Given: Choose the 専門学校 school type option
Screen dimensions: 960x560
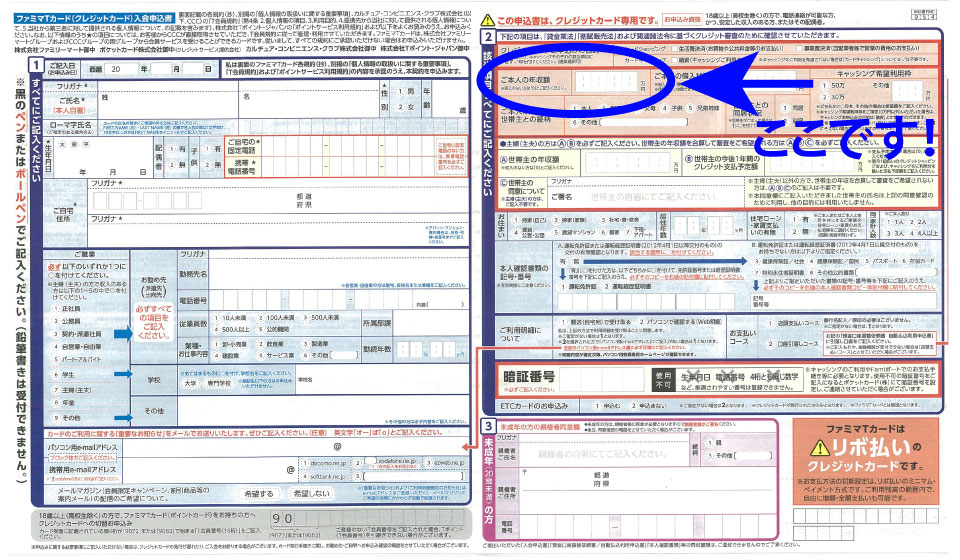Looking at the screenshot, I should click(219, 383).
